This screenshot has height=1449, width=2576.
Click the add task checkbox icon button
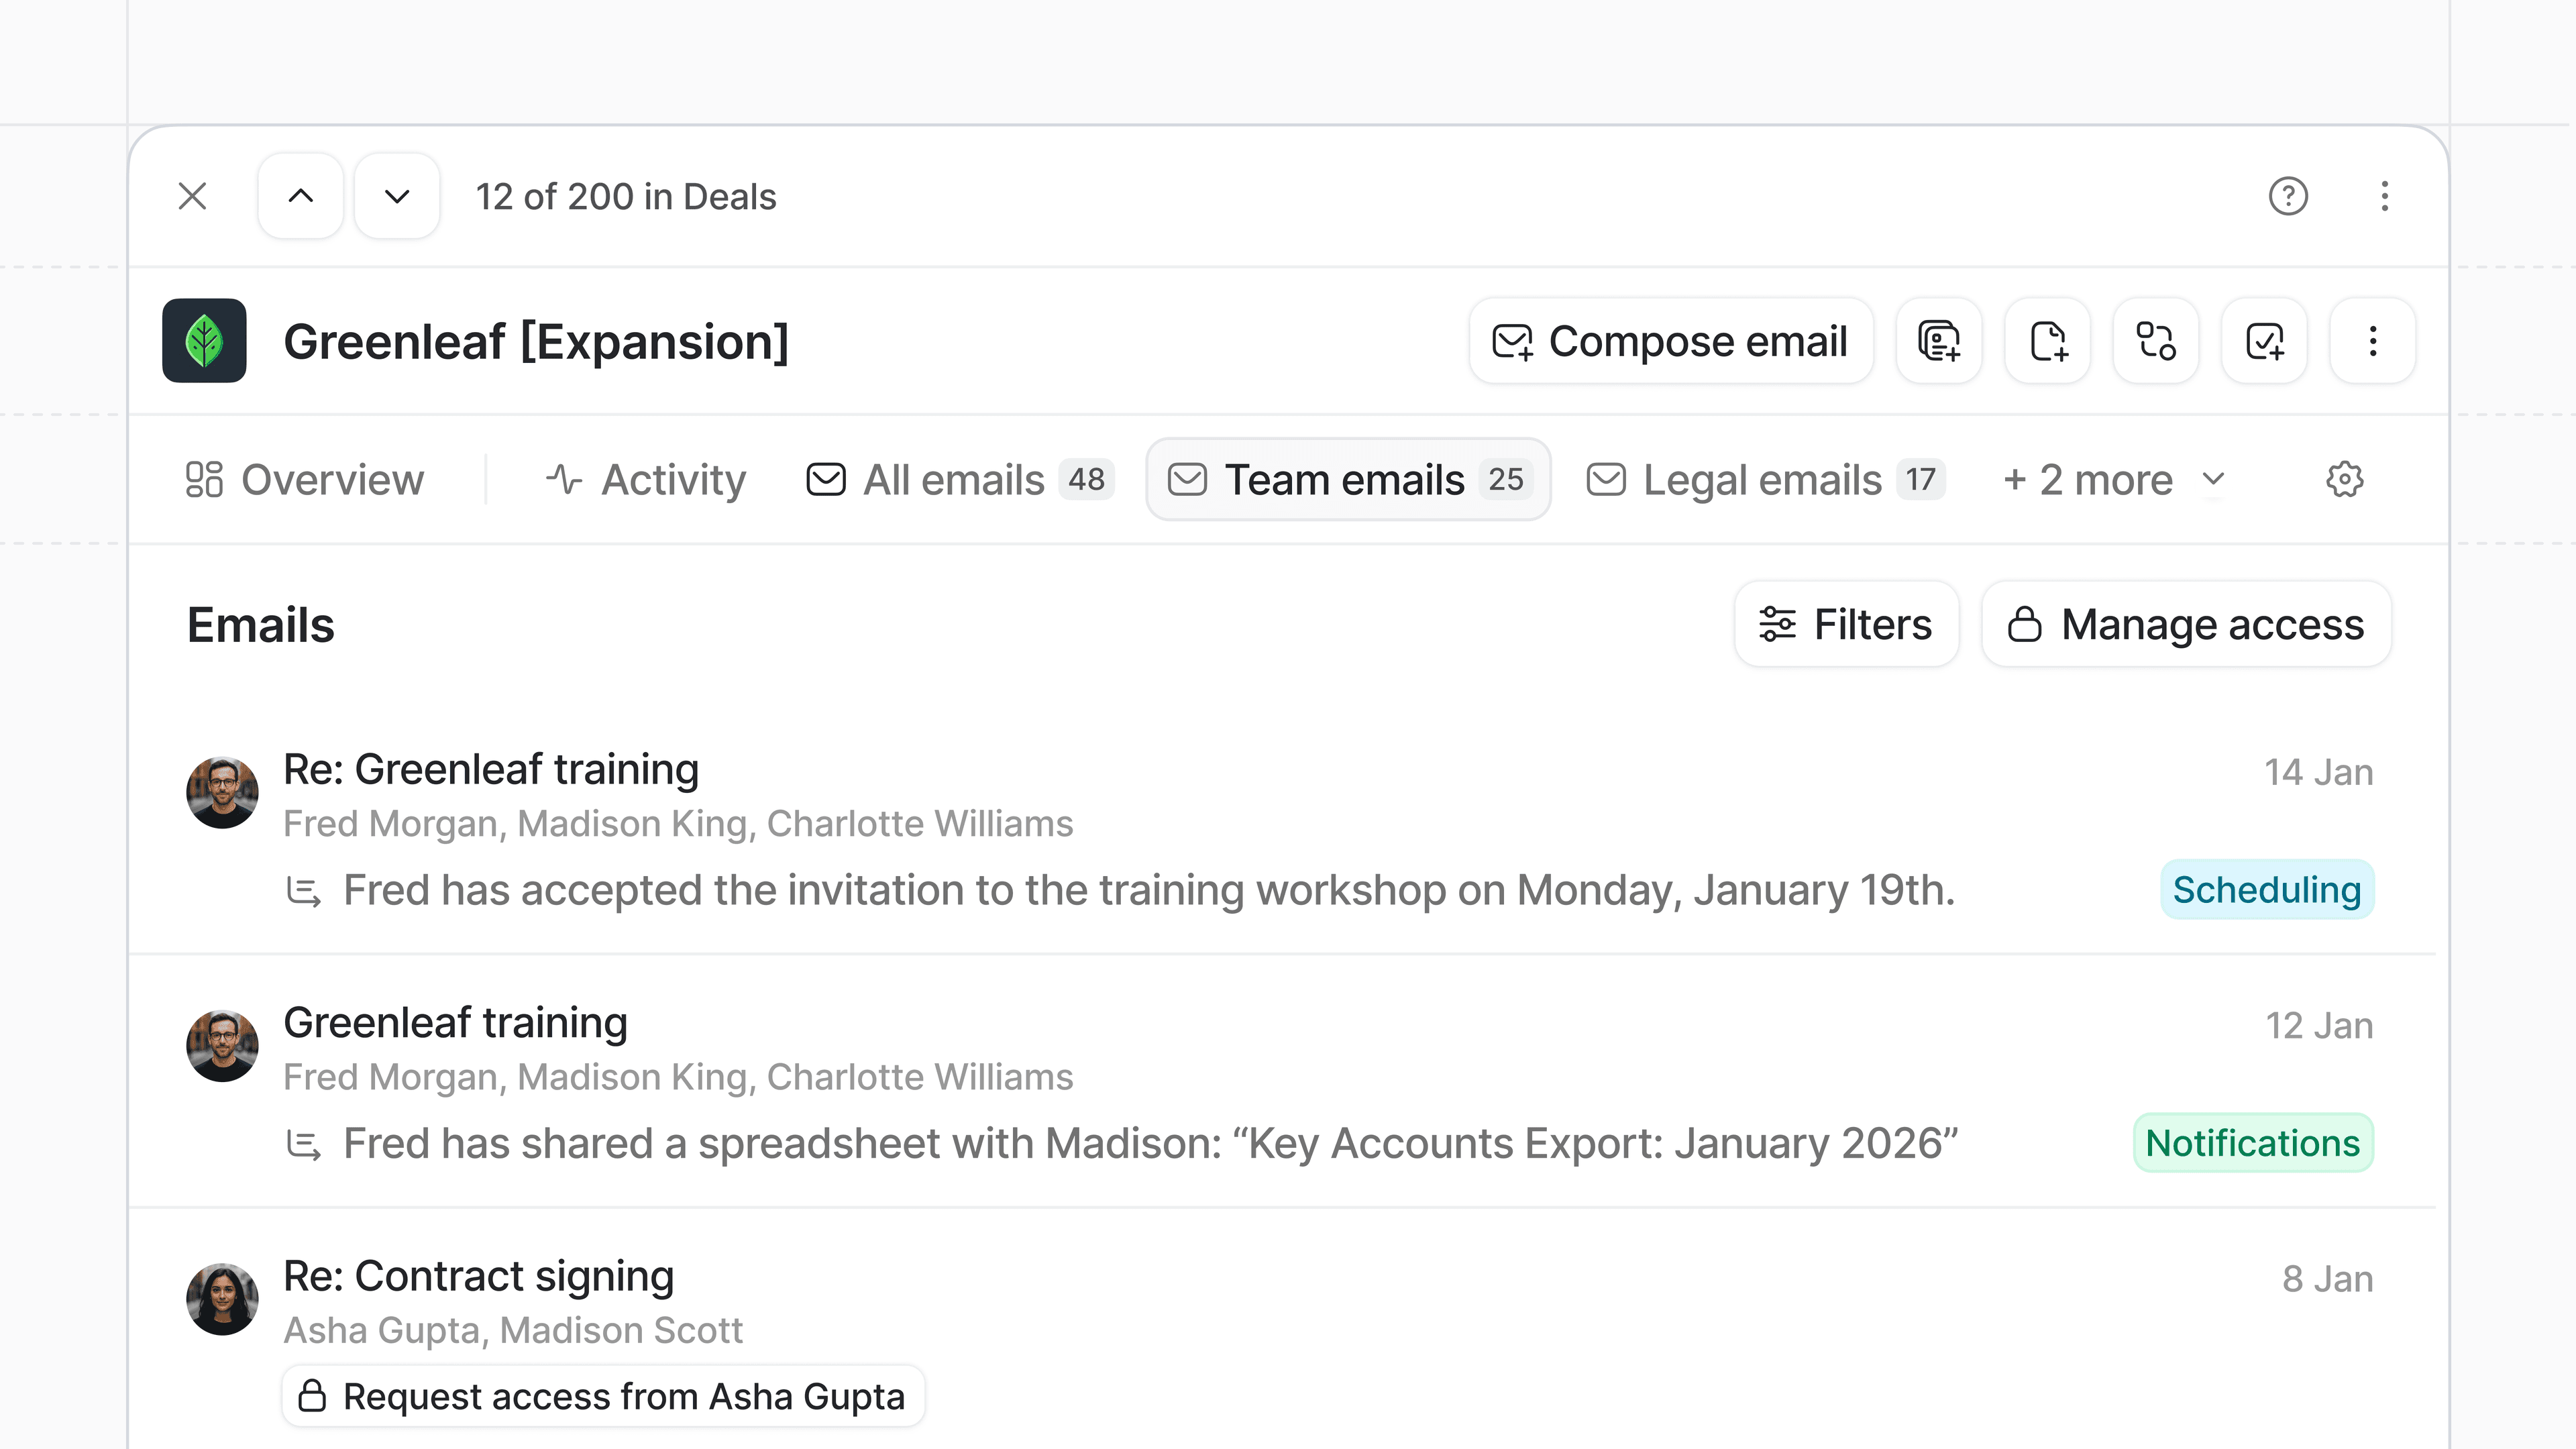(x=2264, y=341)
